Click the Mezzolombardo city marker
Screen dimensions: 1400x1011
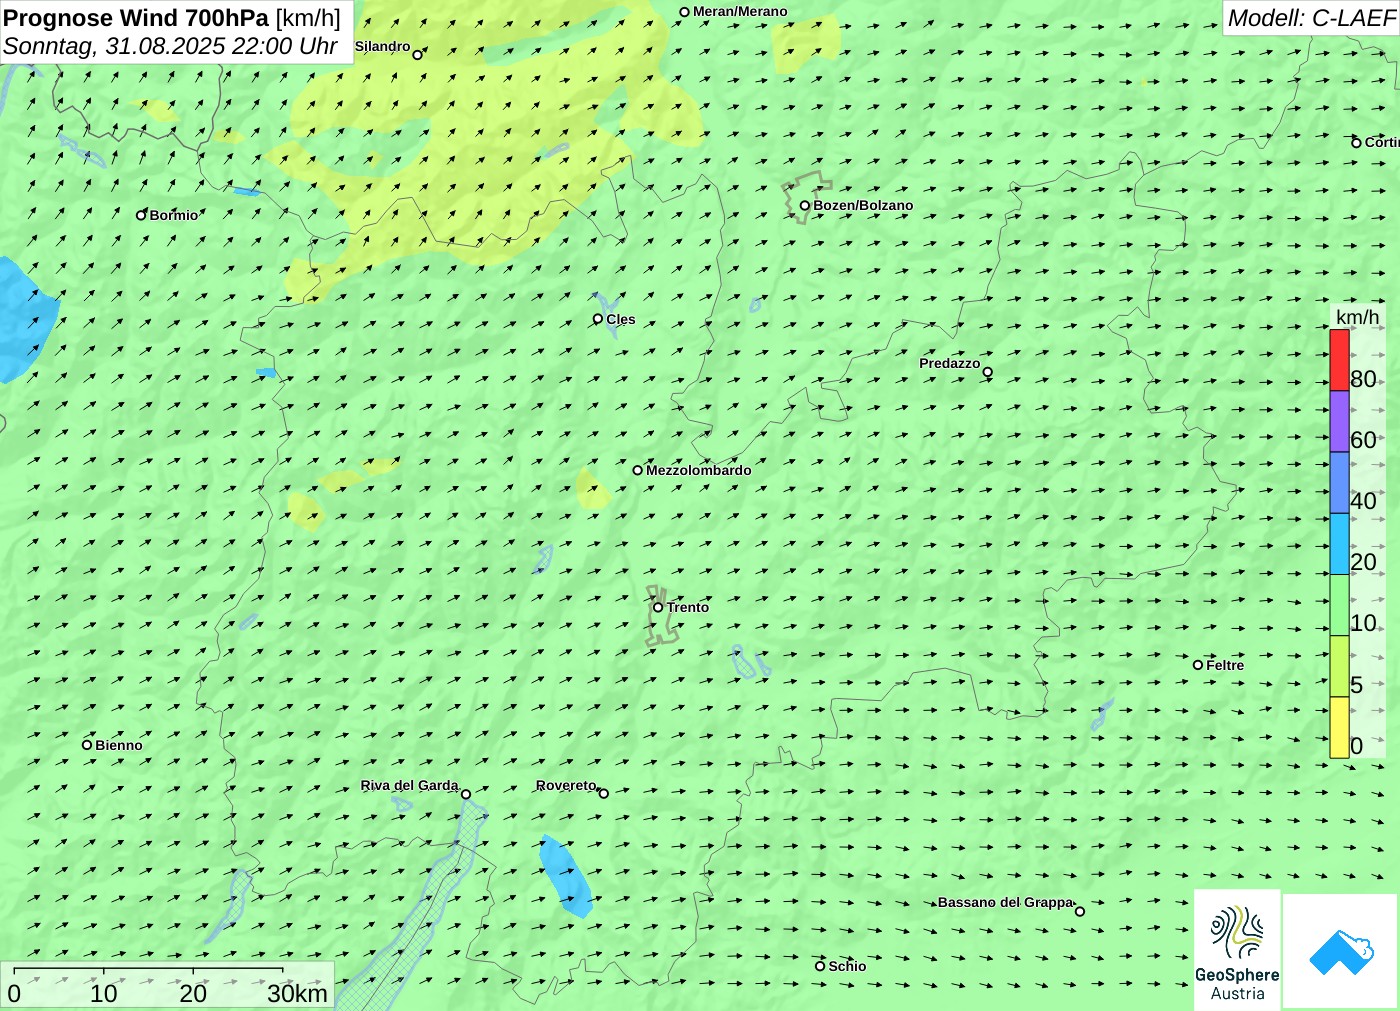pos(638,470)
